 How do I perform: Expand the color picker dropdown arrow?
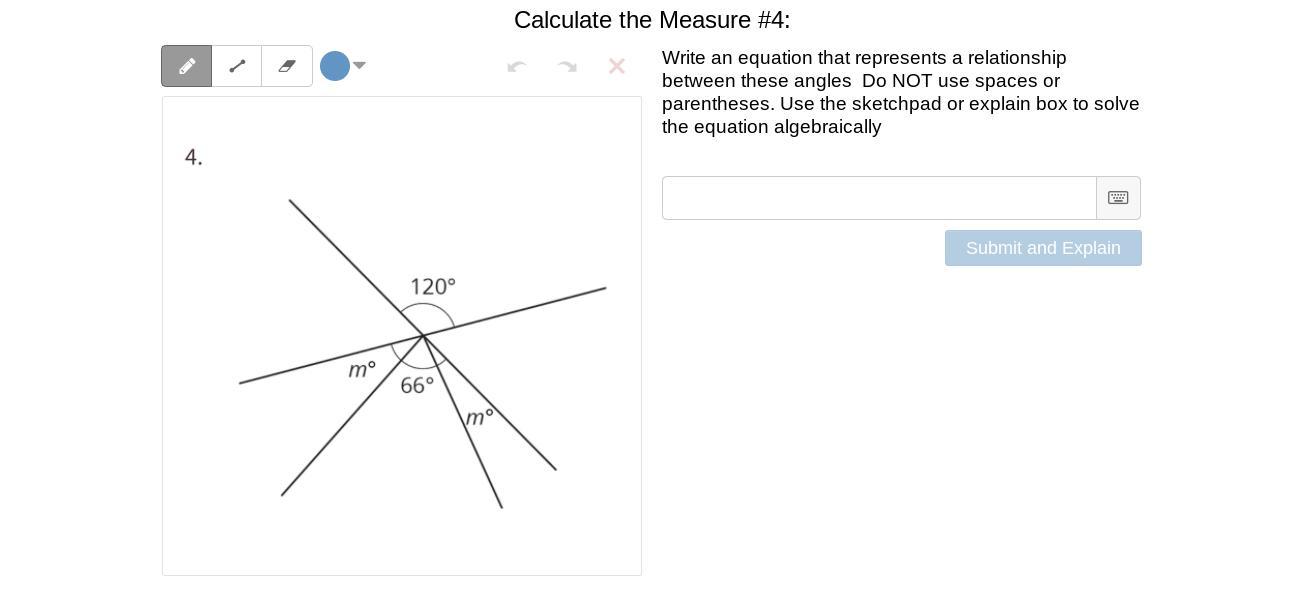(x=360, y=65)
